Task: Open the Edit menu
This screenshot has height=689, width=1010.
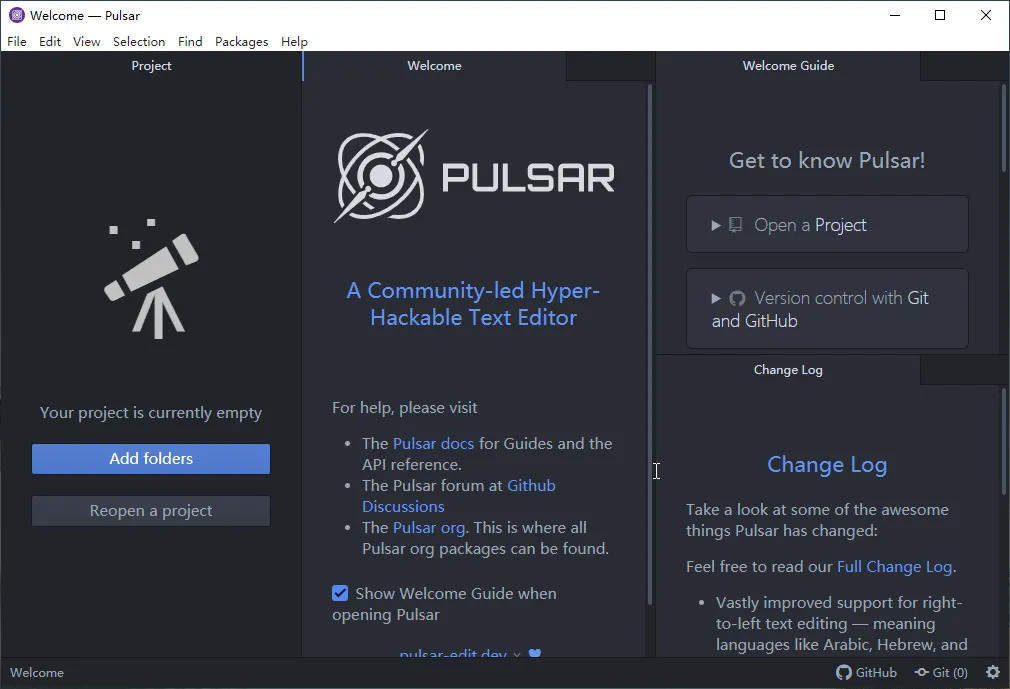Action: pos(50,41)
